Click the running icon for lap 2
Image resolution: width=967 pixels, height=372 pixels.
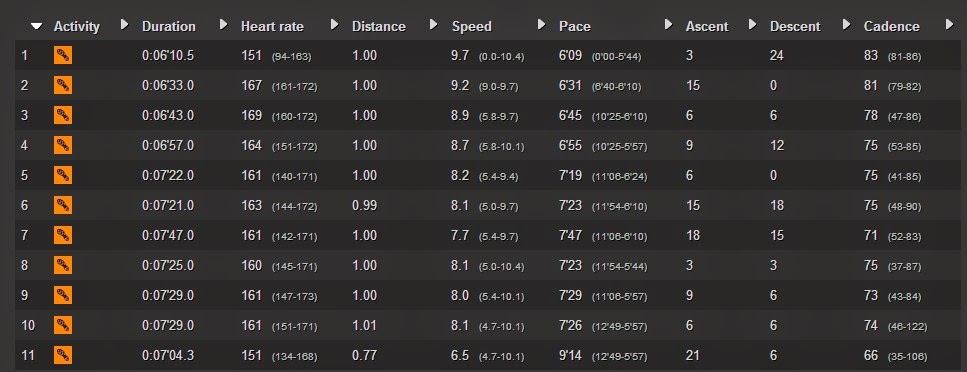pos(62,85)
